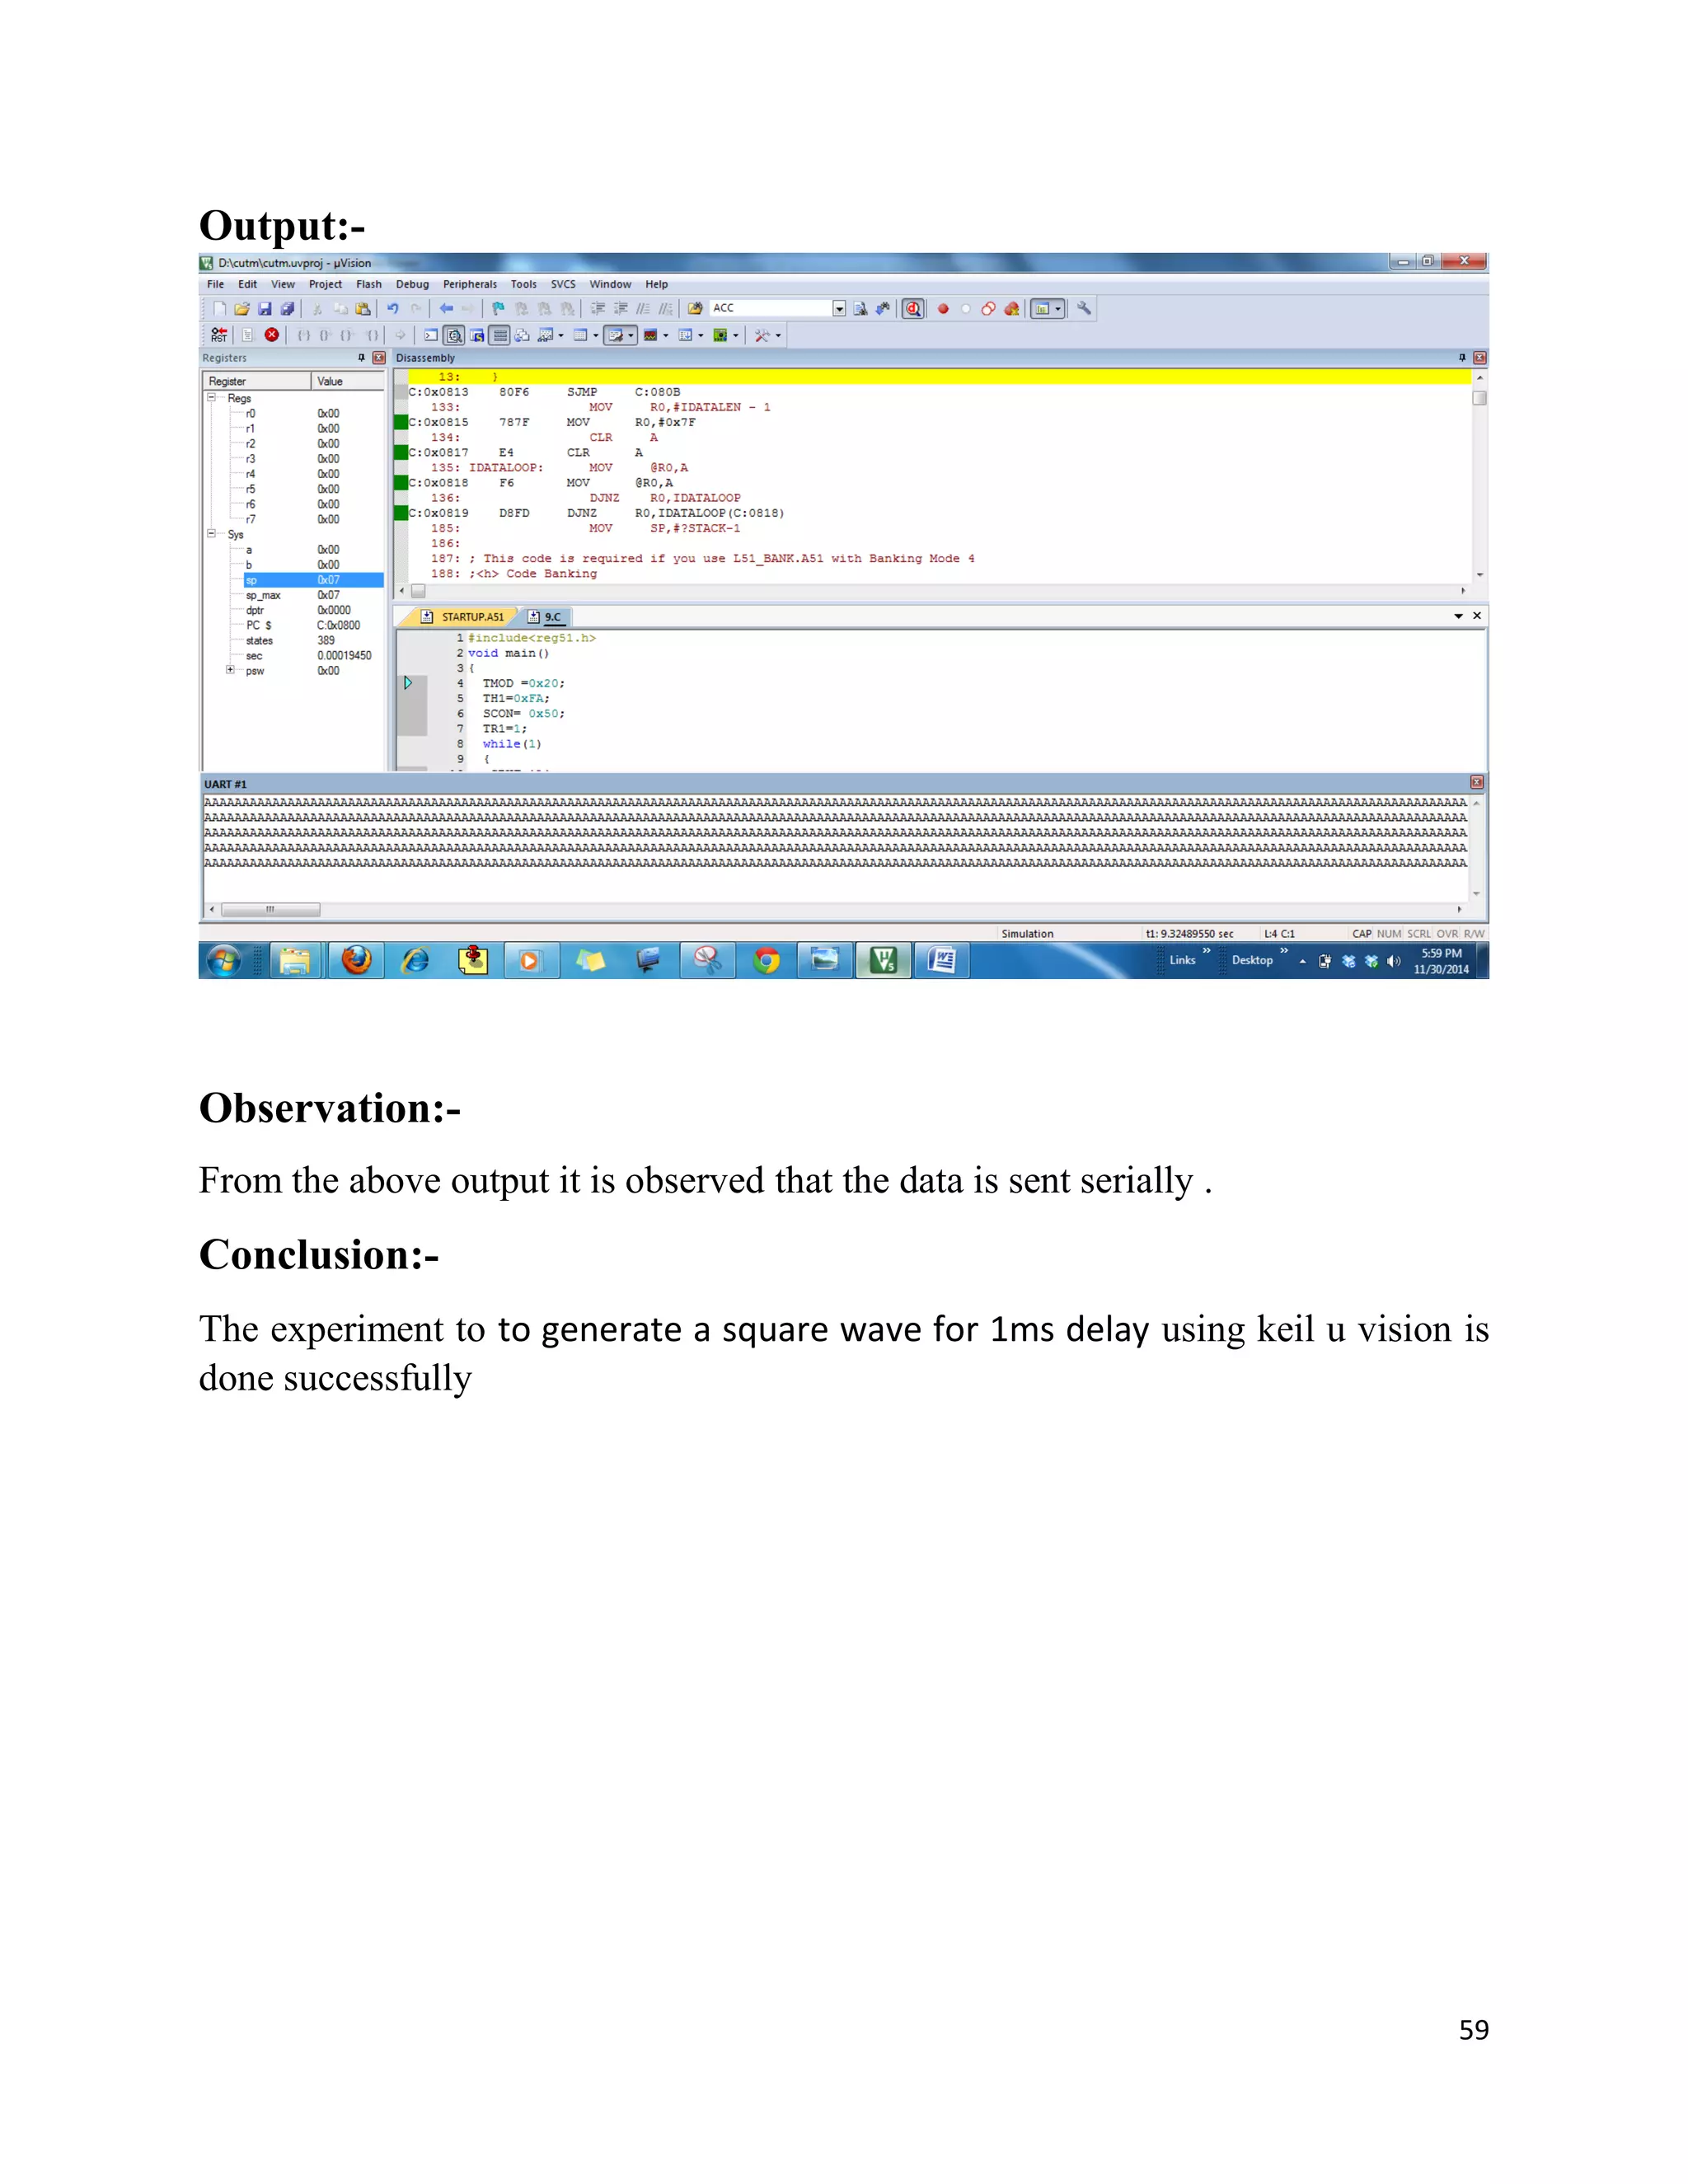Screen dimensions: 1688x2184
Task: Open the Peripherals menu
Action: [x=470, y=284]
